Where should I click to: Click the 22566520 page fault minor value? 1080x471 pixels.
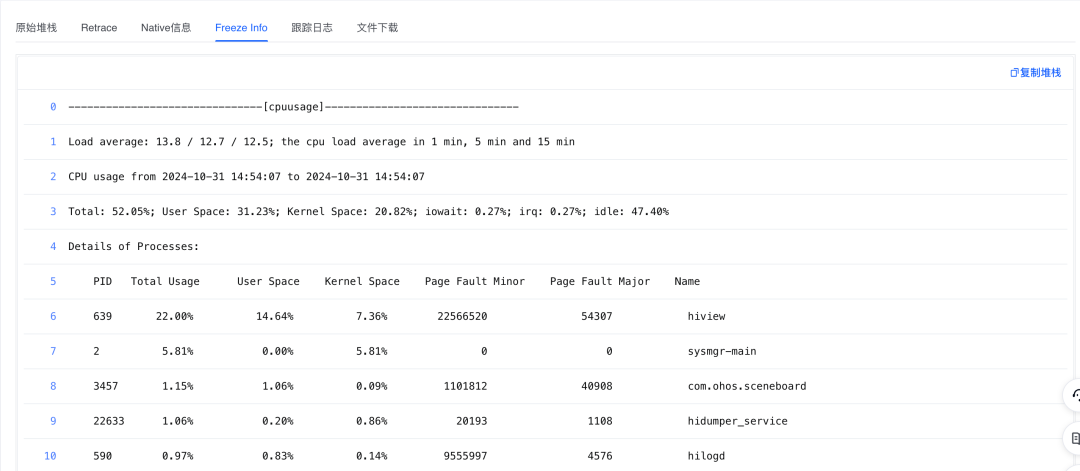[462, 316]
